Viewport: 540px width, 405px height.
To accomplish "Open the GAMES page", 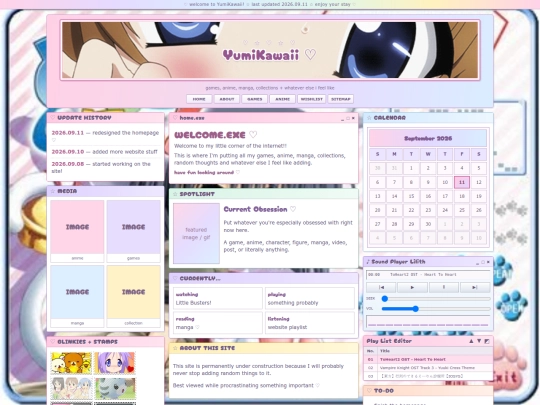I will 255,99.
